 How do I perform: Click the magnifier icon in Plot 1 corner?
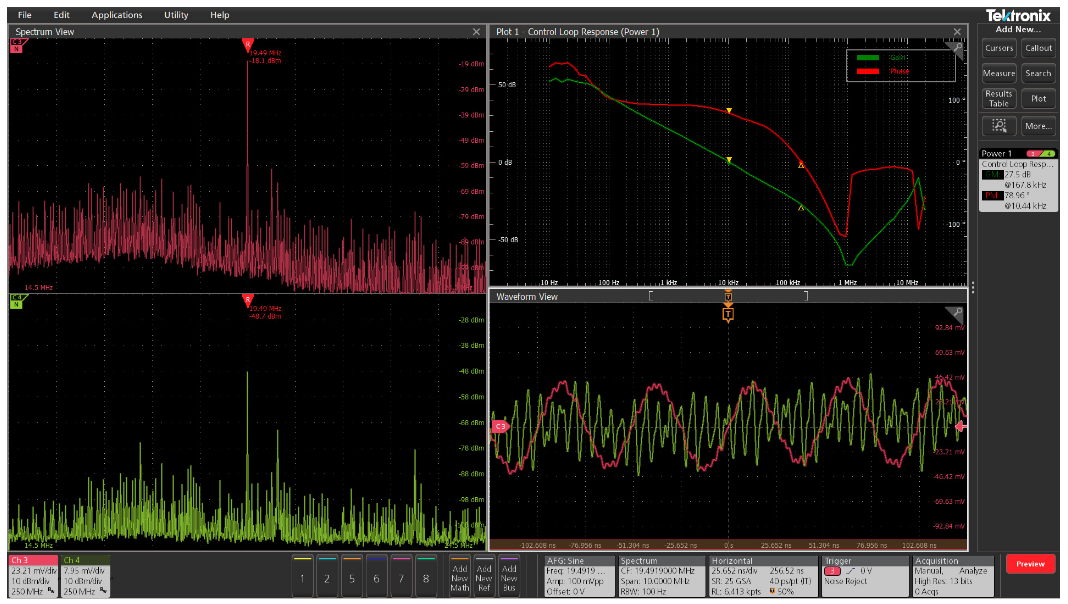point(957,47)
